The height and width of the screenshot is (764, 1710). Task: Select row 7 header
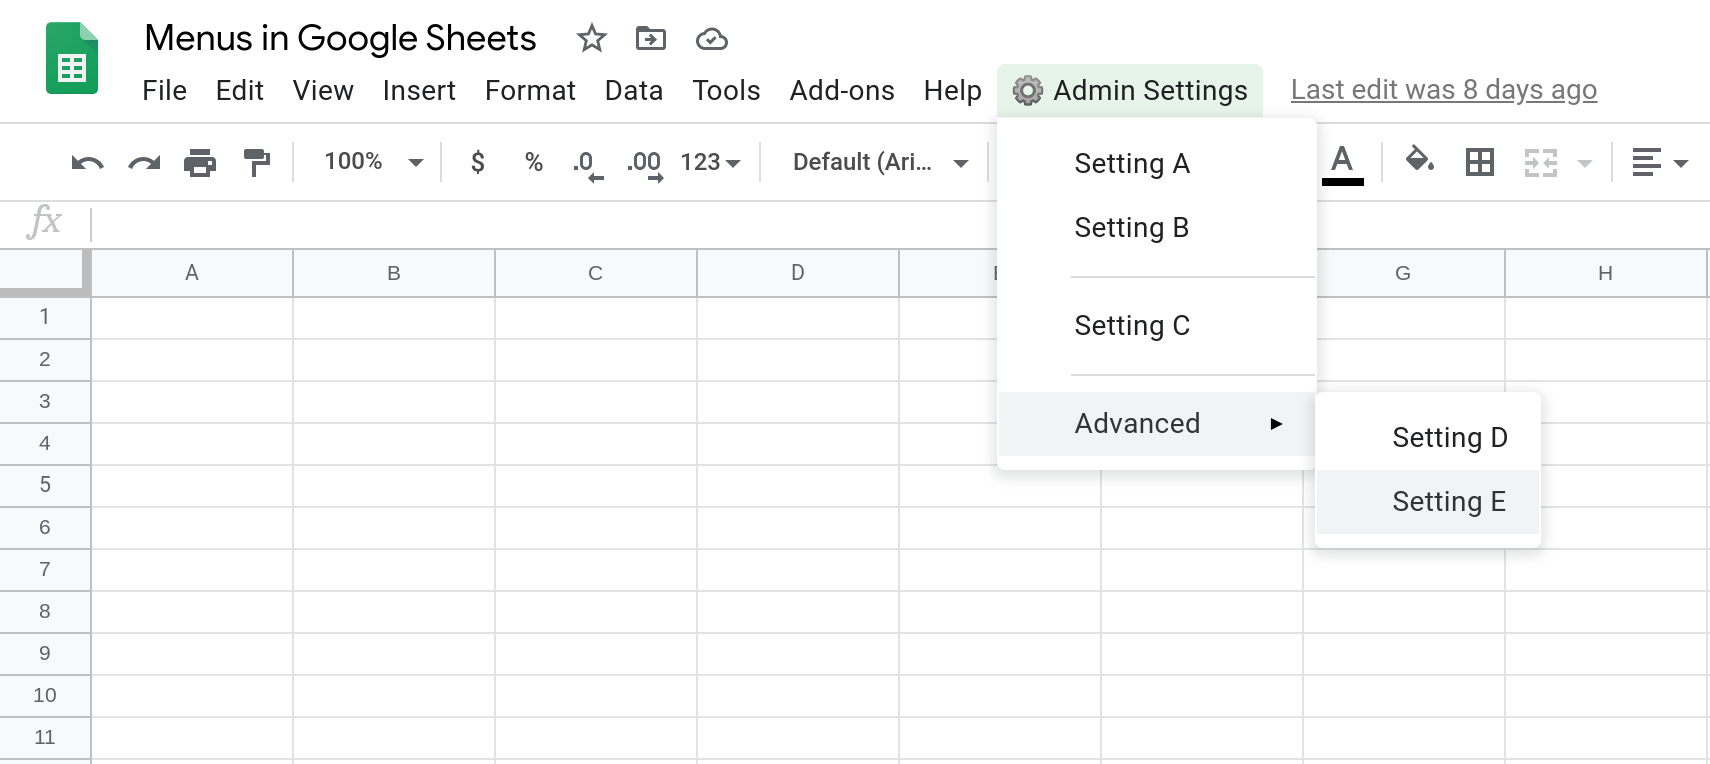[x=45, y=569]
